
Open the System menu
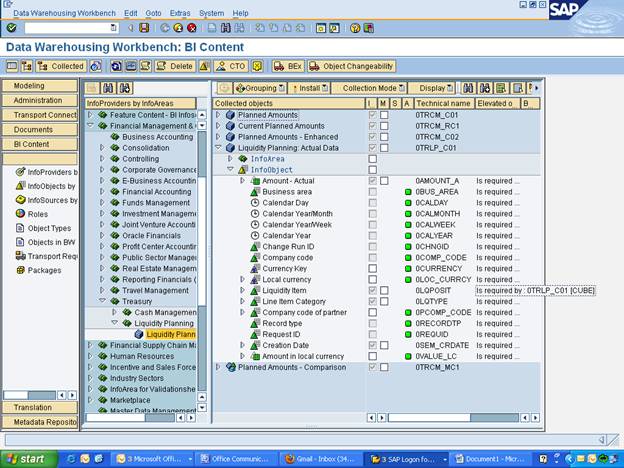tap(211, 13)
